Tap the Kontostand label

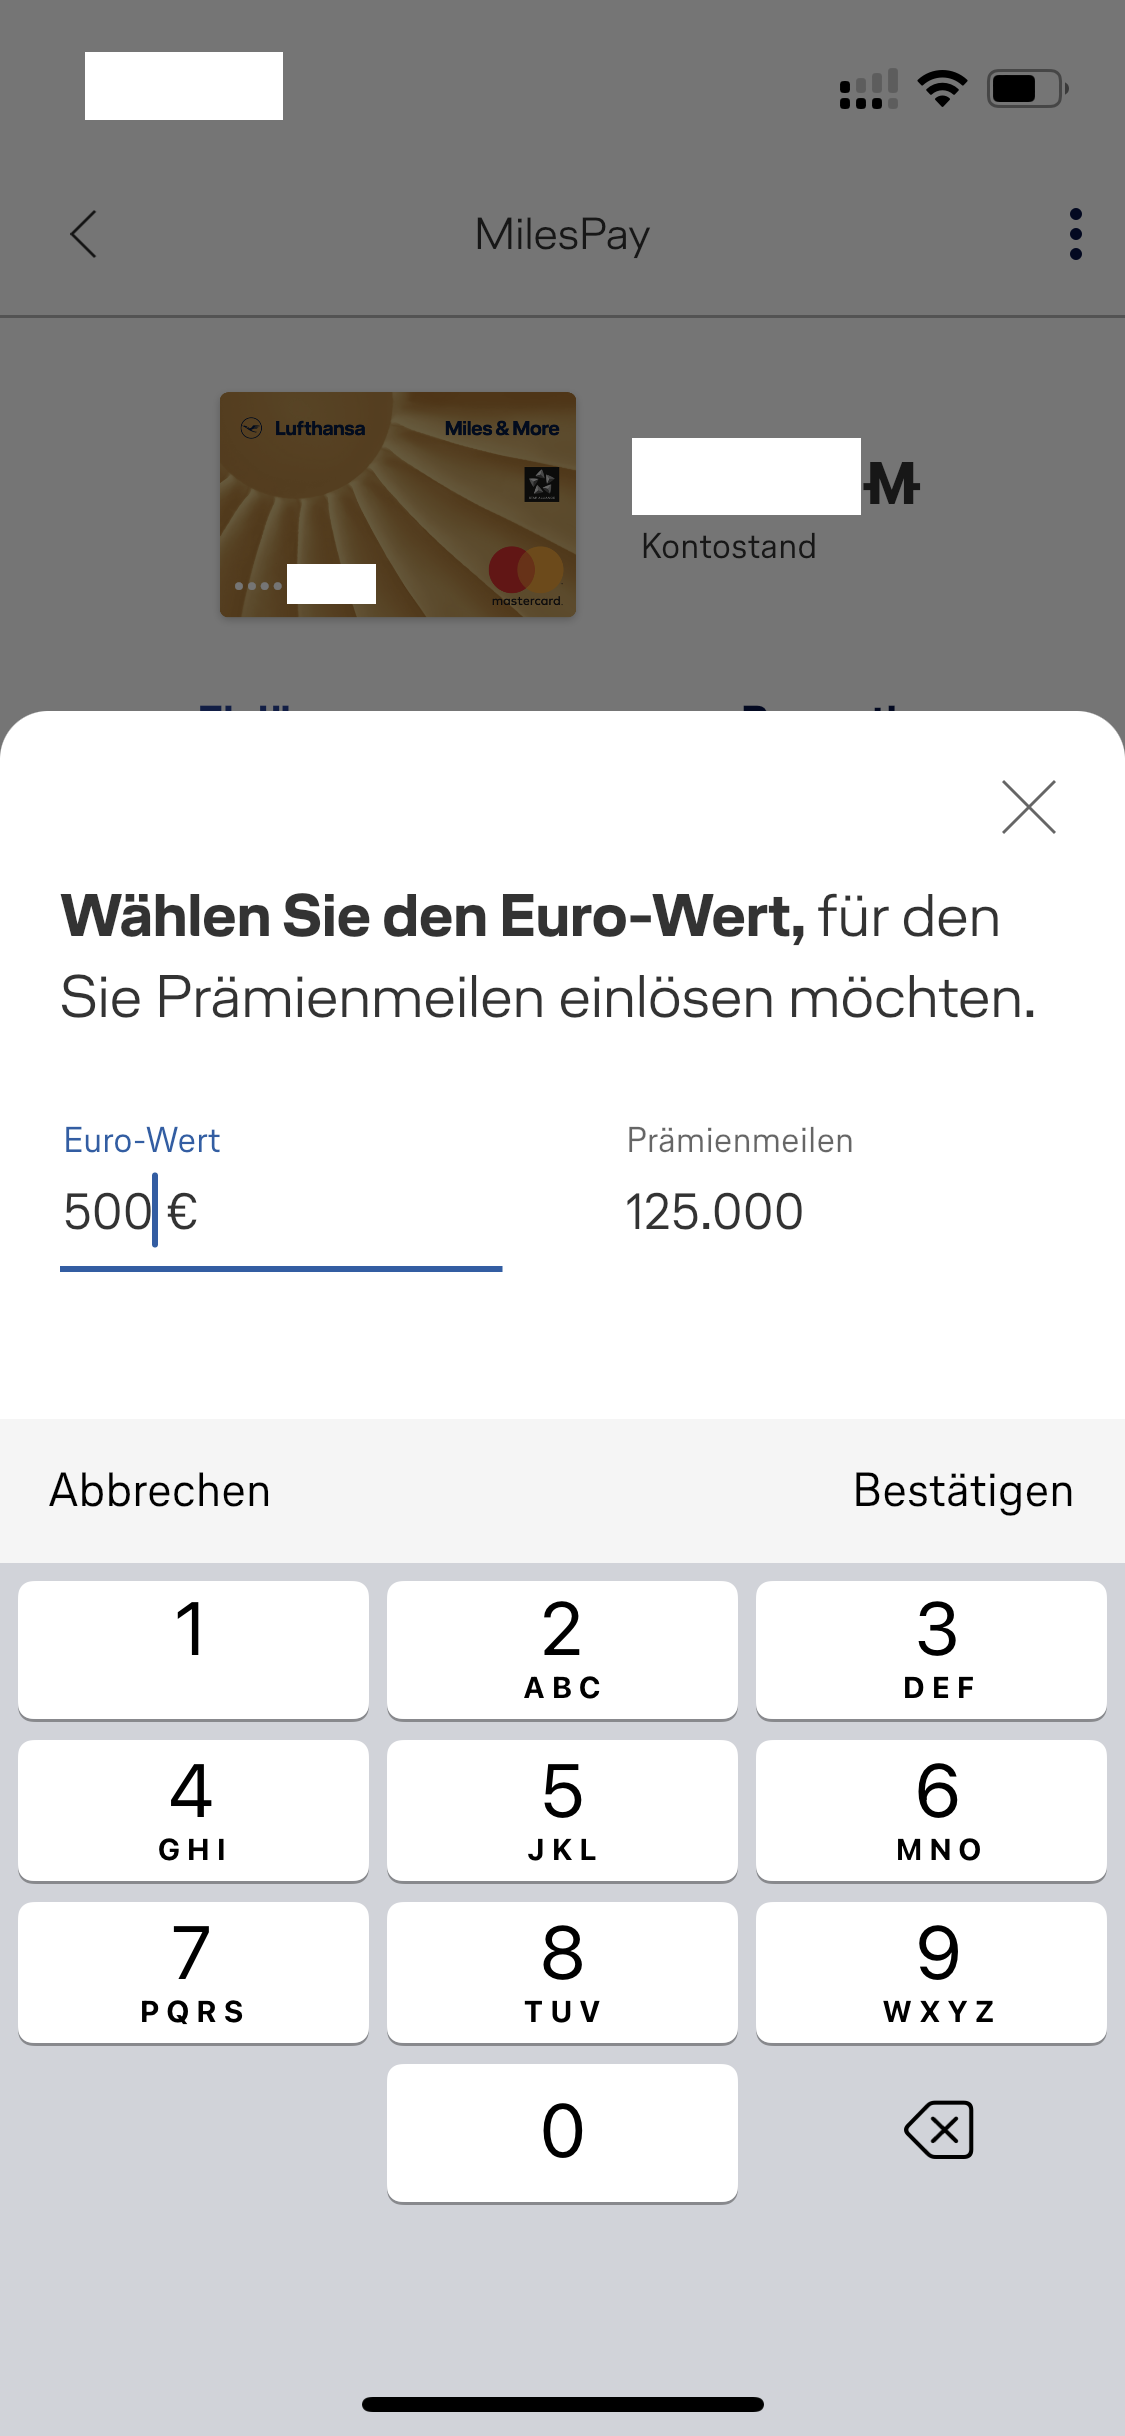click(729, 547)
